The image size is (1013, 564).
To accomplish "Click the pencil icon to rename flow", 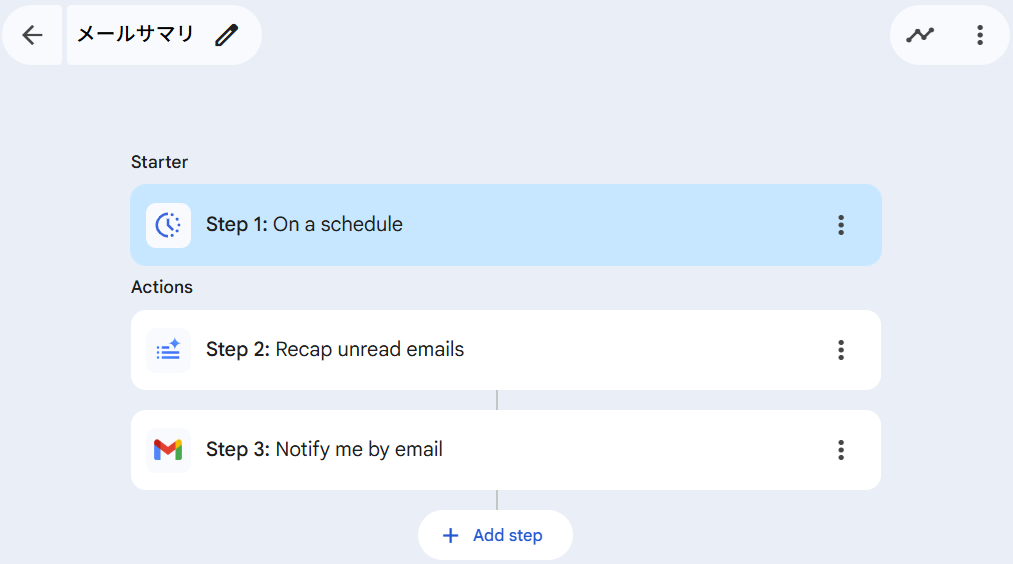I will (227, 36).
